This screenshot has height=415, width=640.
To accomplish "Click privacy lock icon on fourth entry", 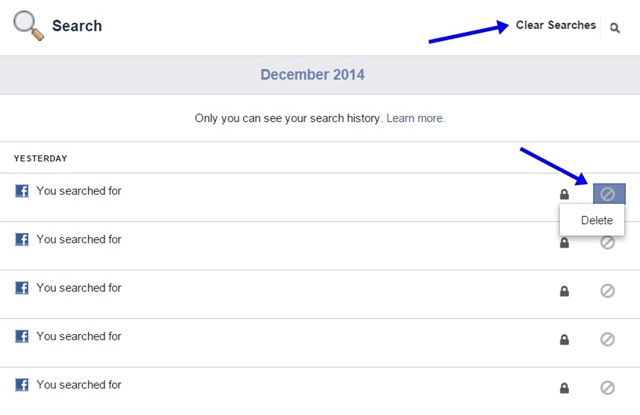I will coord(564,340).
